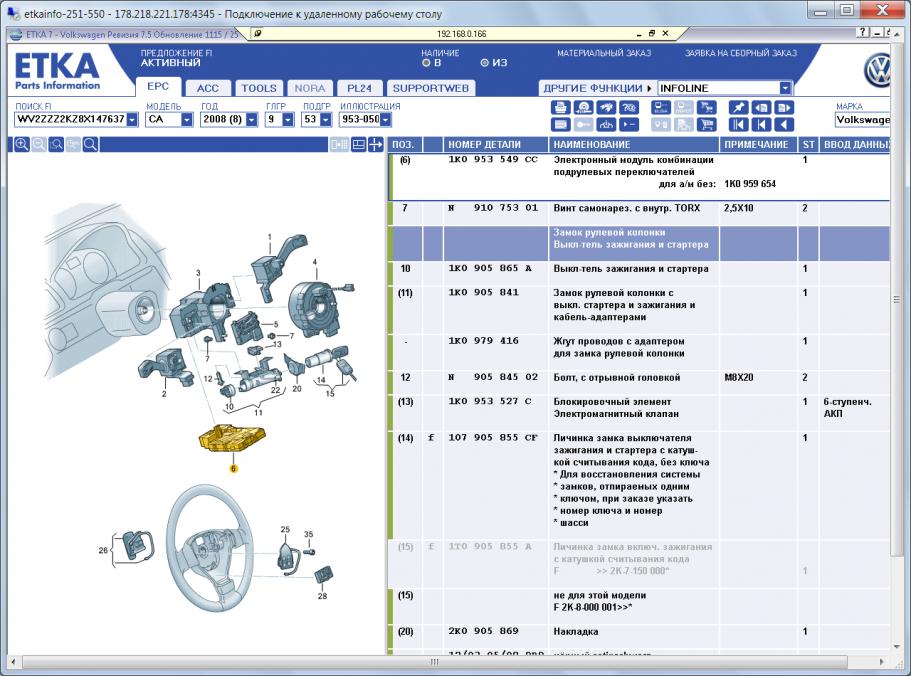Click the highlighted part 6 in illustration
Screen dimensions: 911x676
[x=232, y=438]
